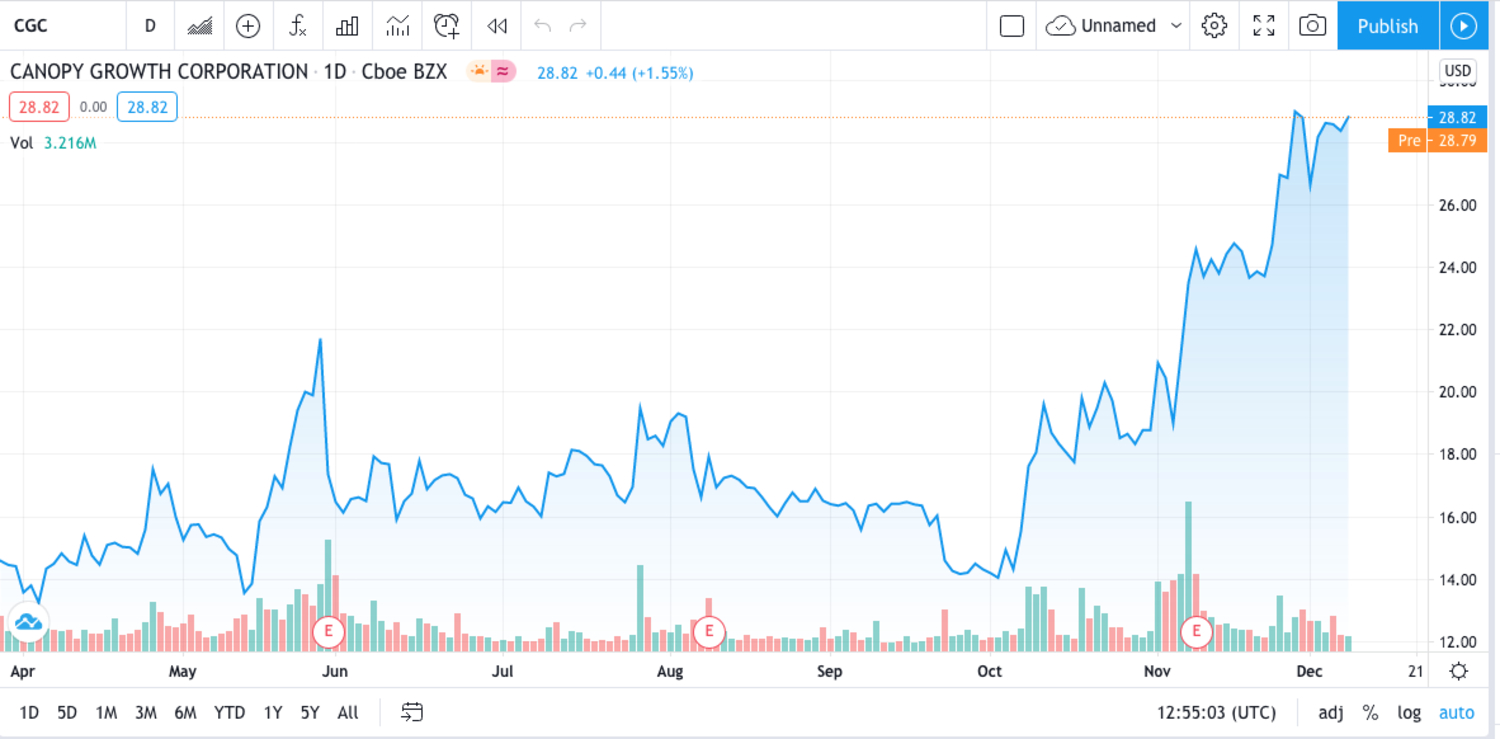Open indicator templates icon
The height and width of the screenshot is (739, 1500).
pos(397,26)
